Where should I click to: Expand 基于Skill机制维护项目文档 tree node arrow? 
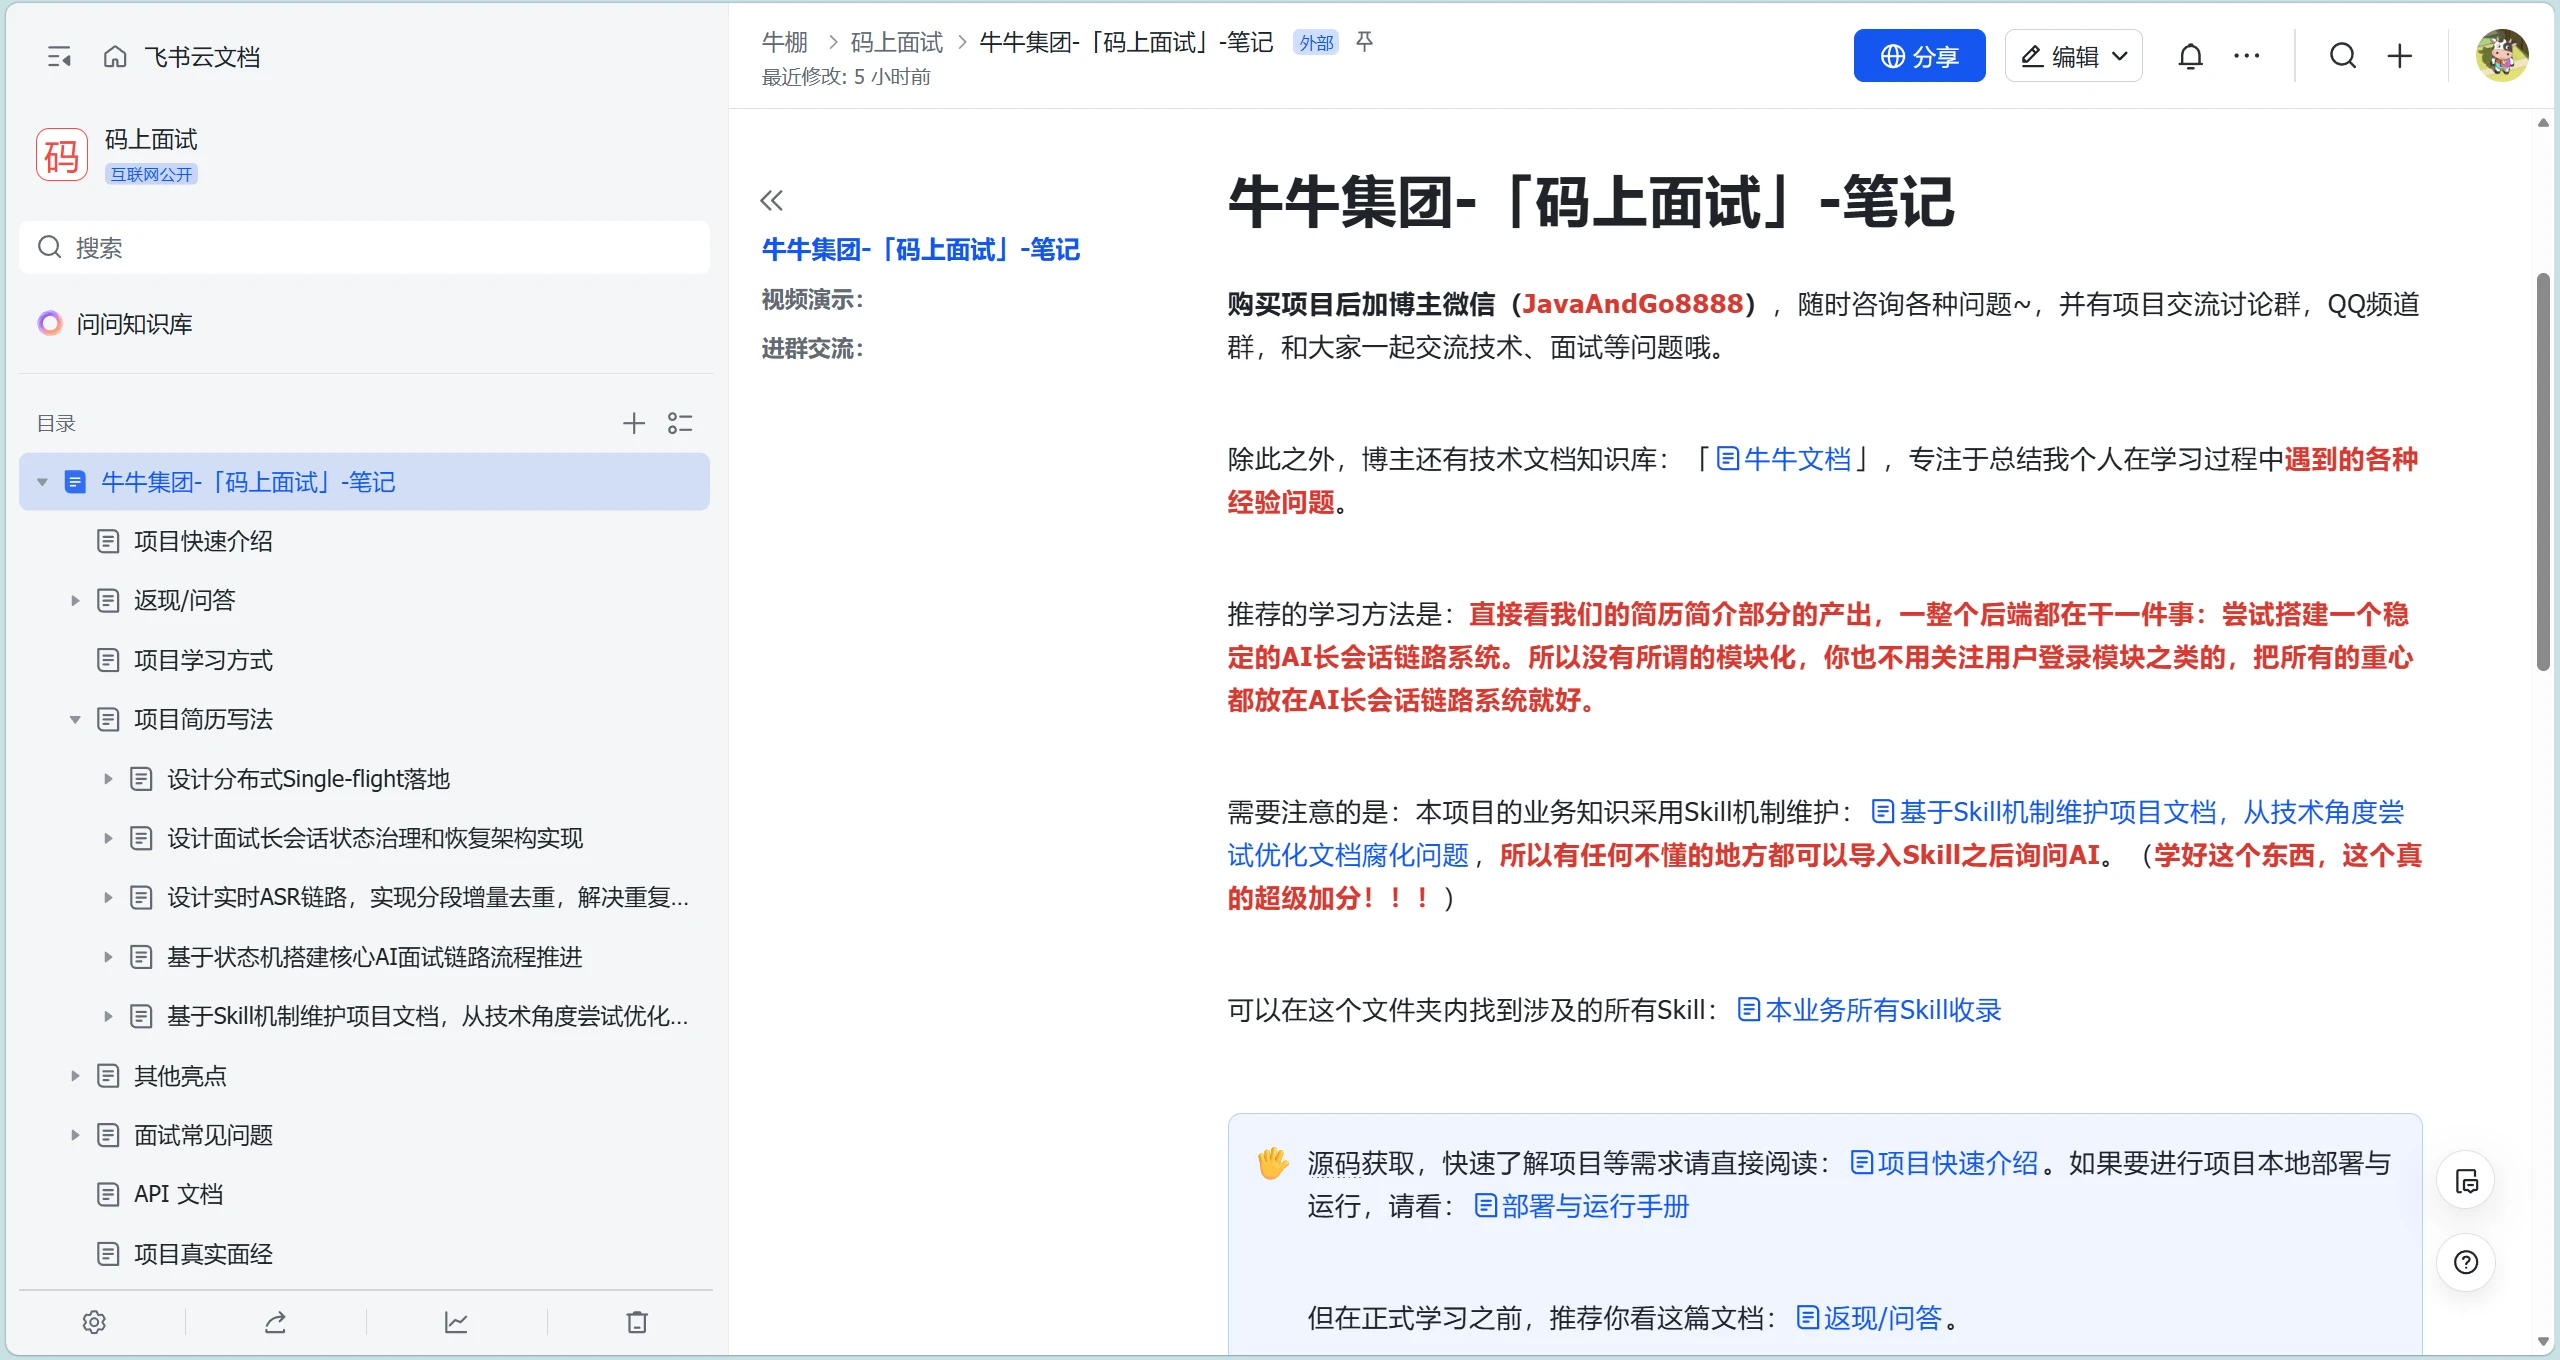coord(108,1016)
